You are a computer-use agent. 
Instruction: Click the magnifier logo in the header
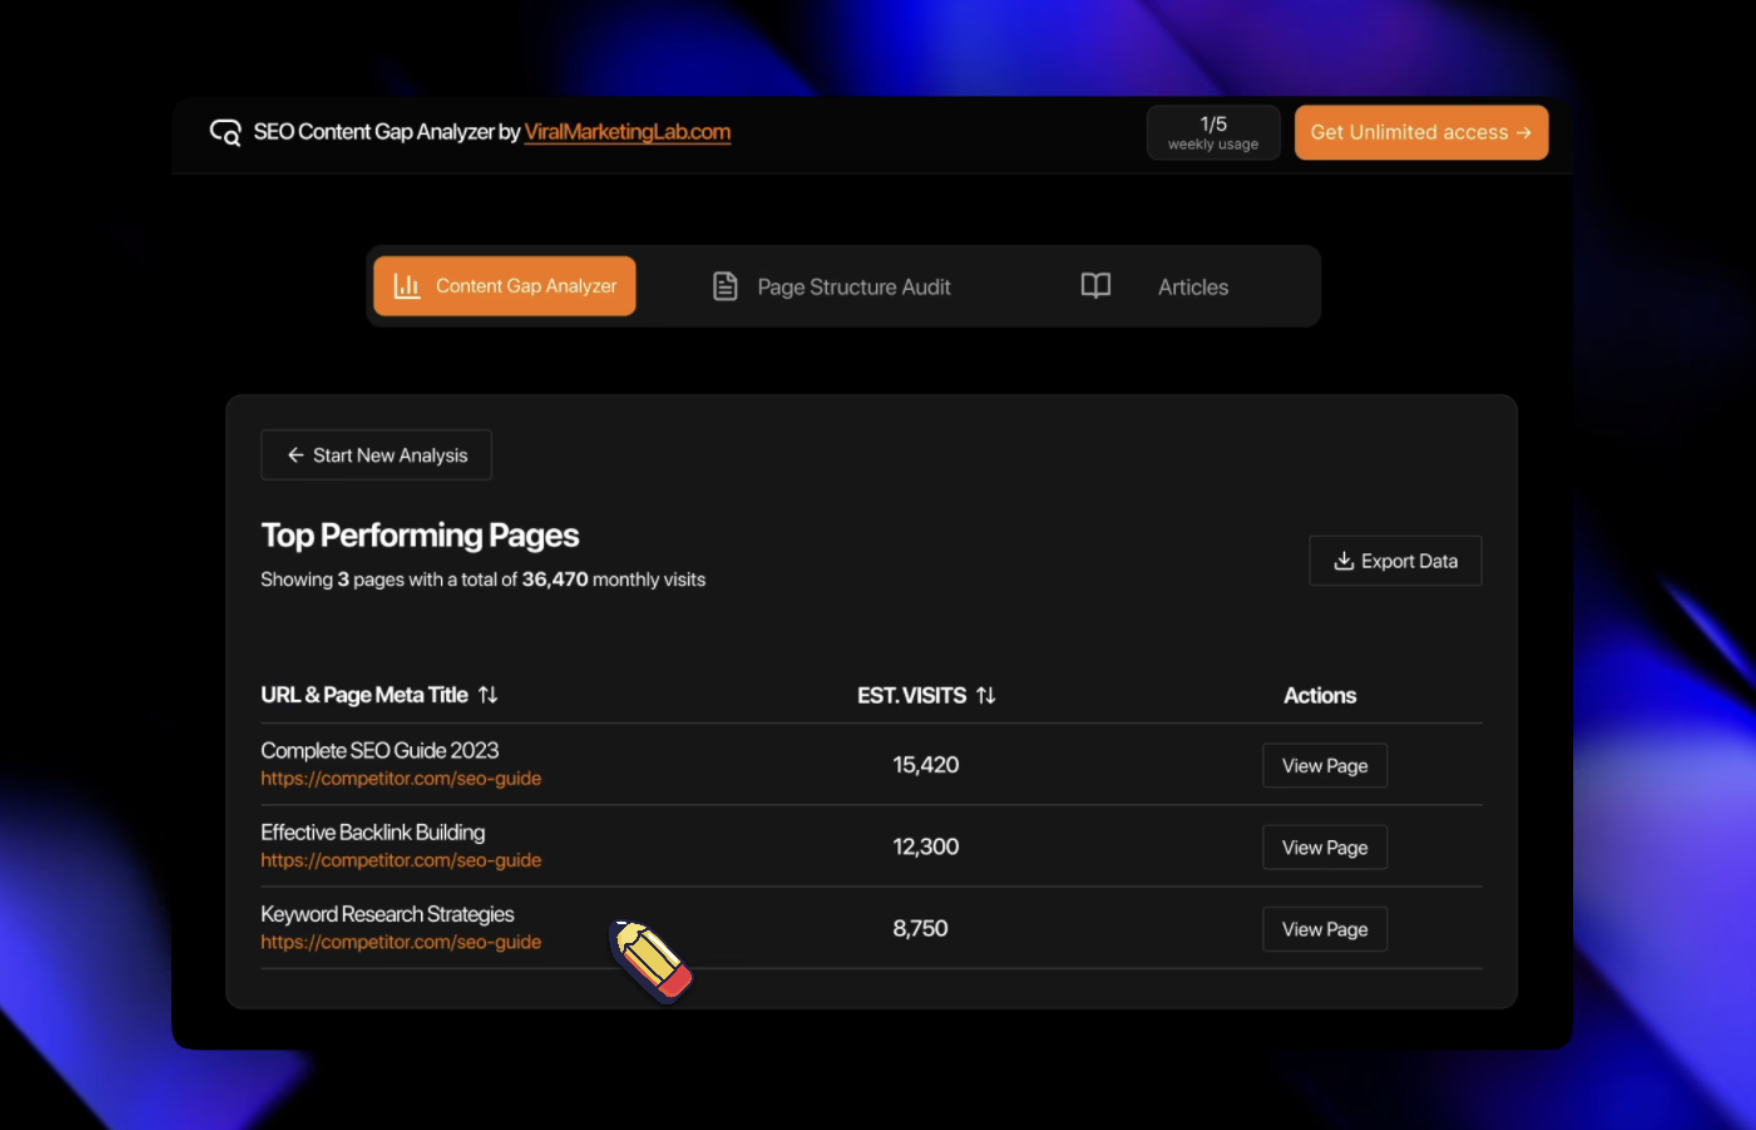[x=225, y=132]
